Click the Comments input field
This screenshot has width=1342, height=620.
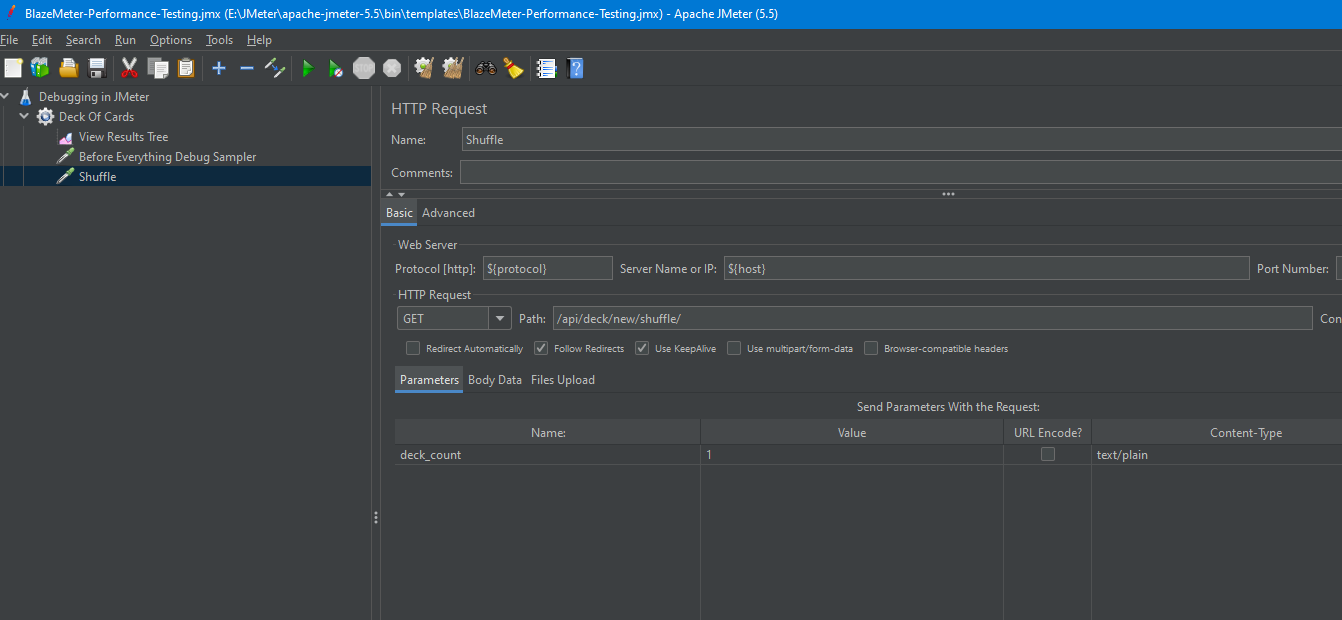pyautogui.click(x=901, y=173)
